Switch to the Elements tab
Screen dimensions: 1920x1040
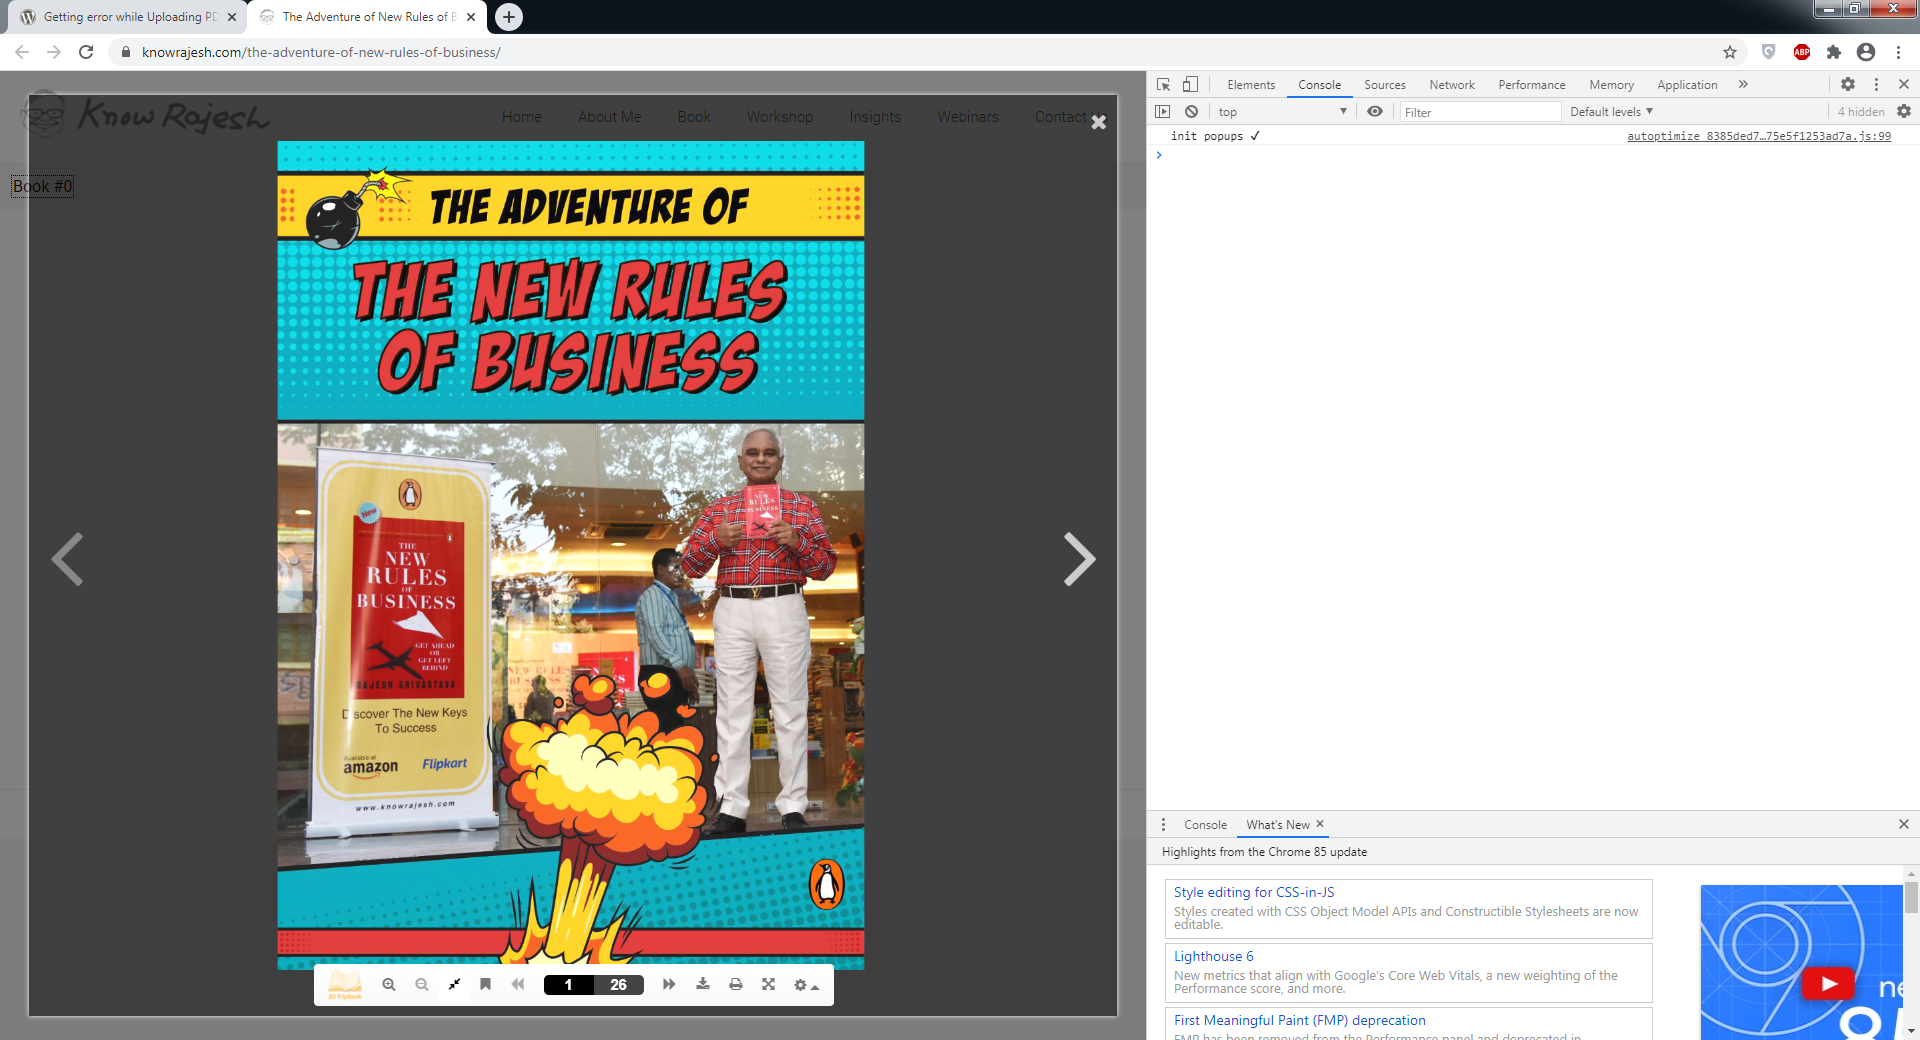(1251, 85)
